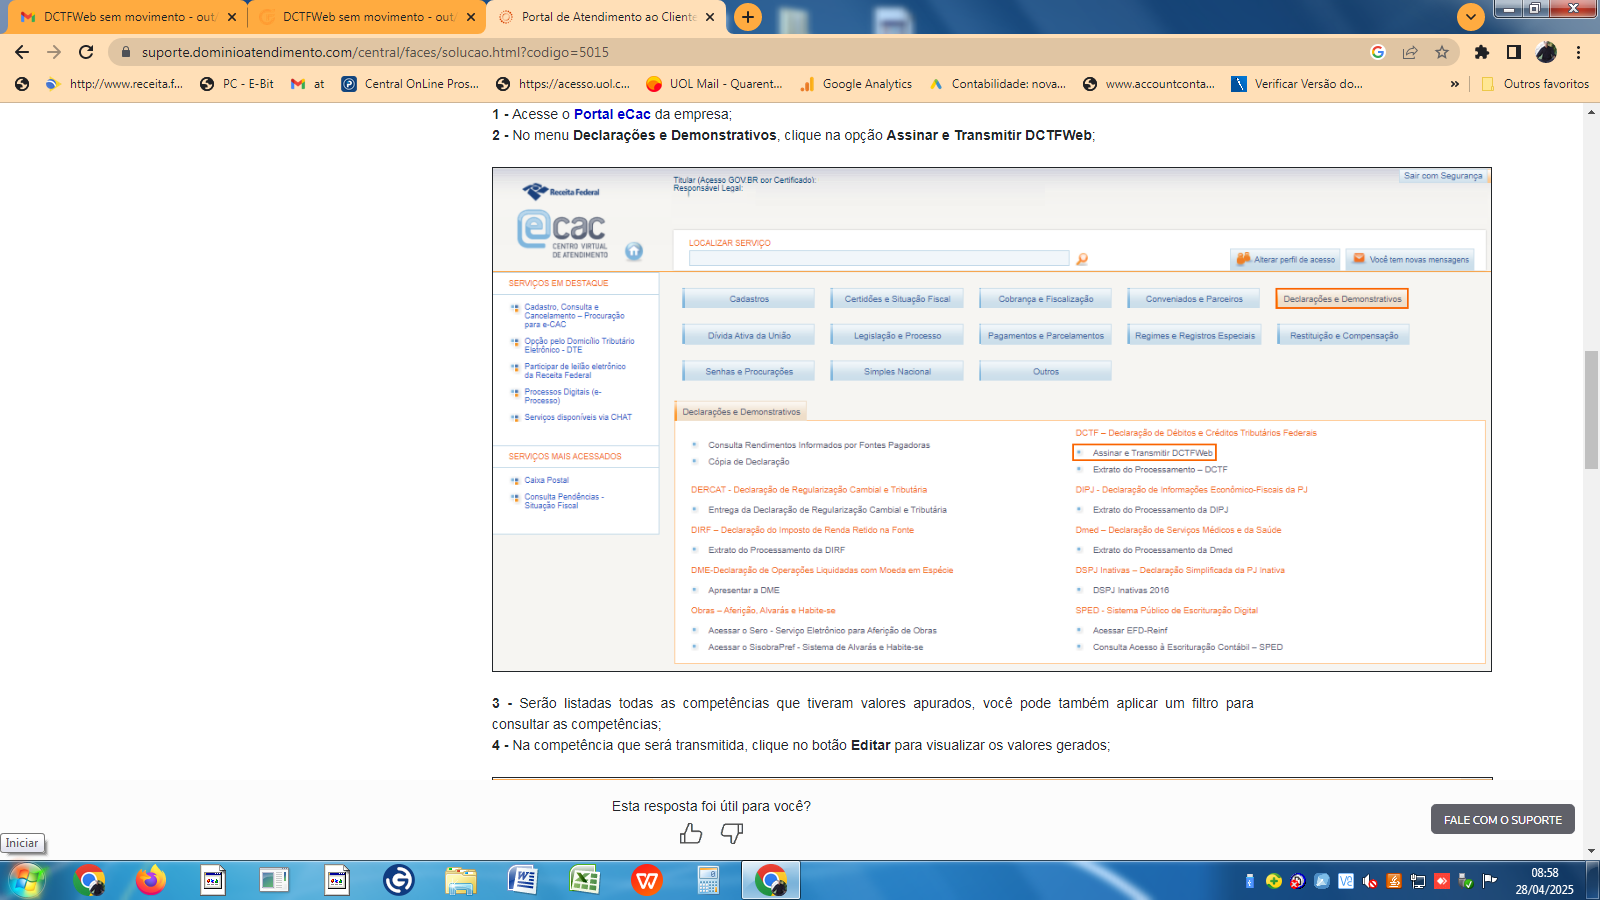Open the Google Analytics bookmark

pos(856,84)
